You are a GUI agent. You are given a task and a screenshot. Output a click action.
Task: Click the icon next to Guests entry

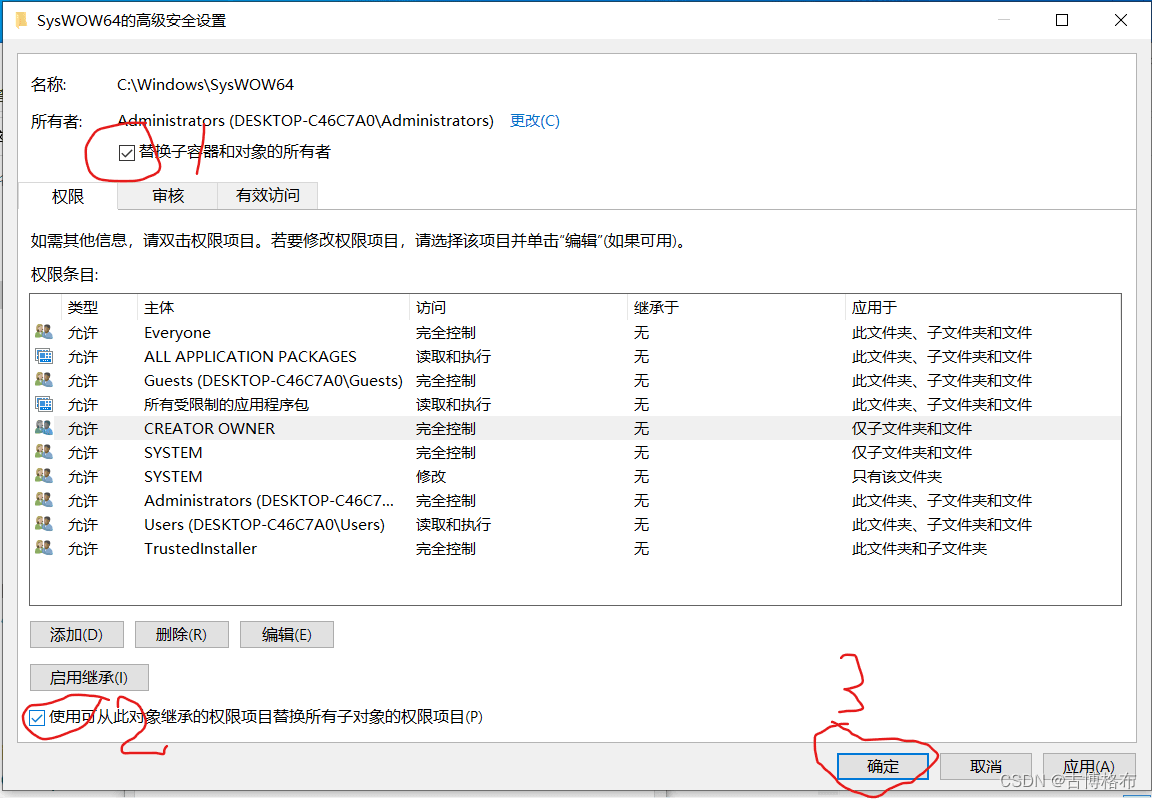pos(43,380)
